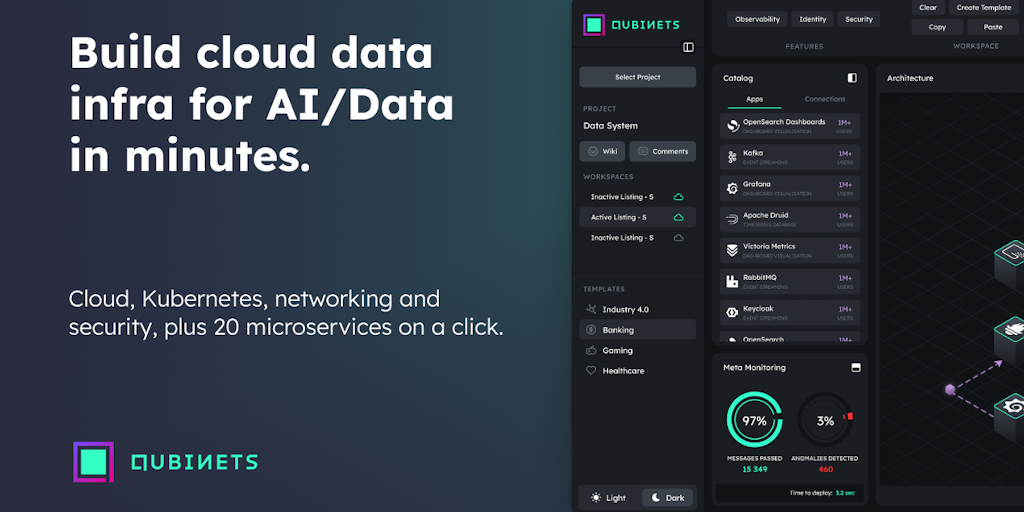Minimize the Meta Monitoring panel
Viewport: 1024px width, 512px height.
coord(856,368)
